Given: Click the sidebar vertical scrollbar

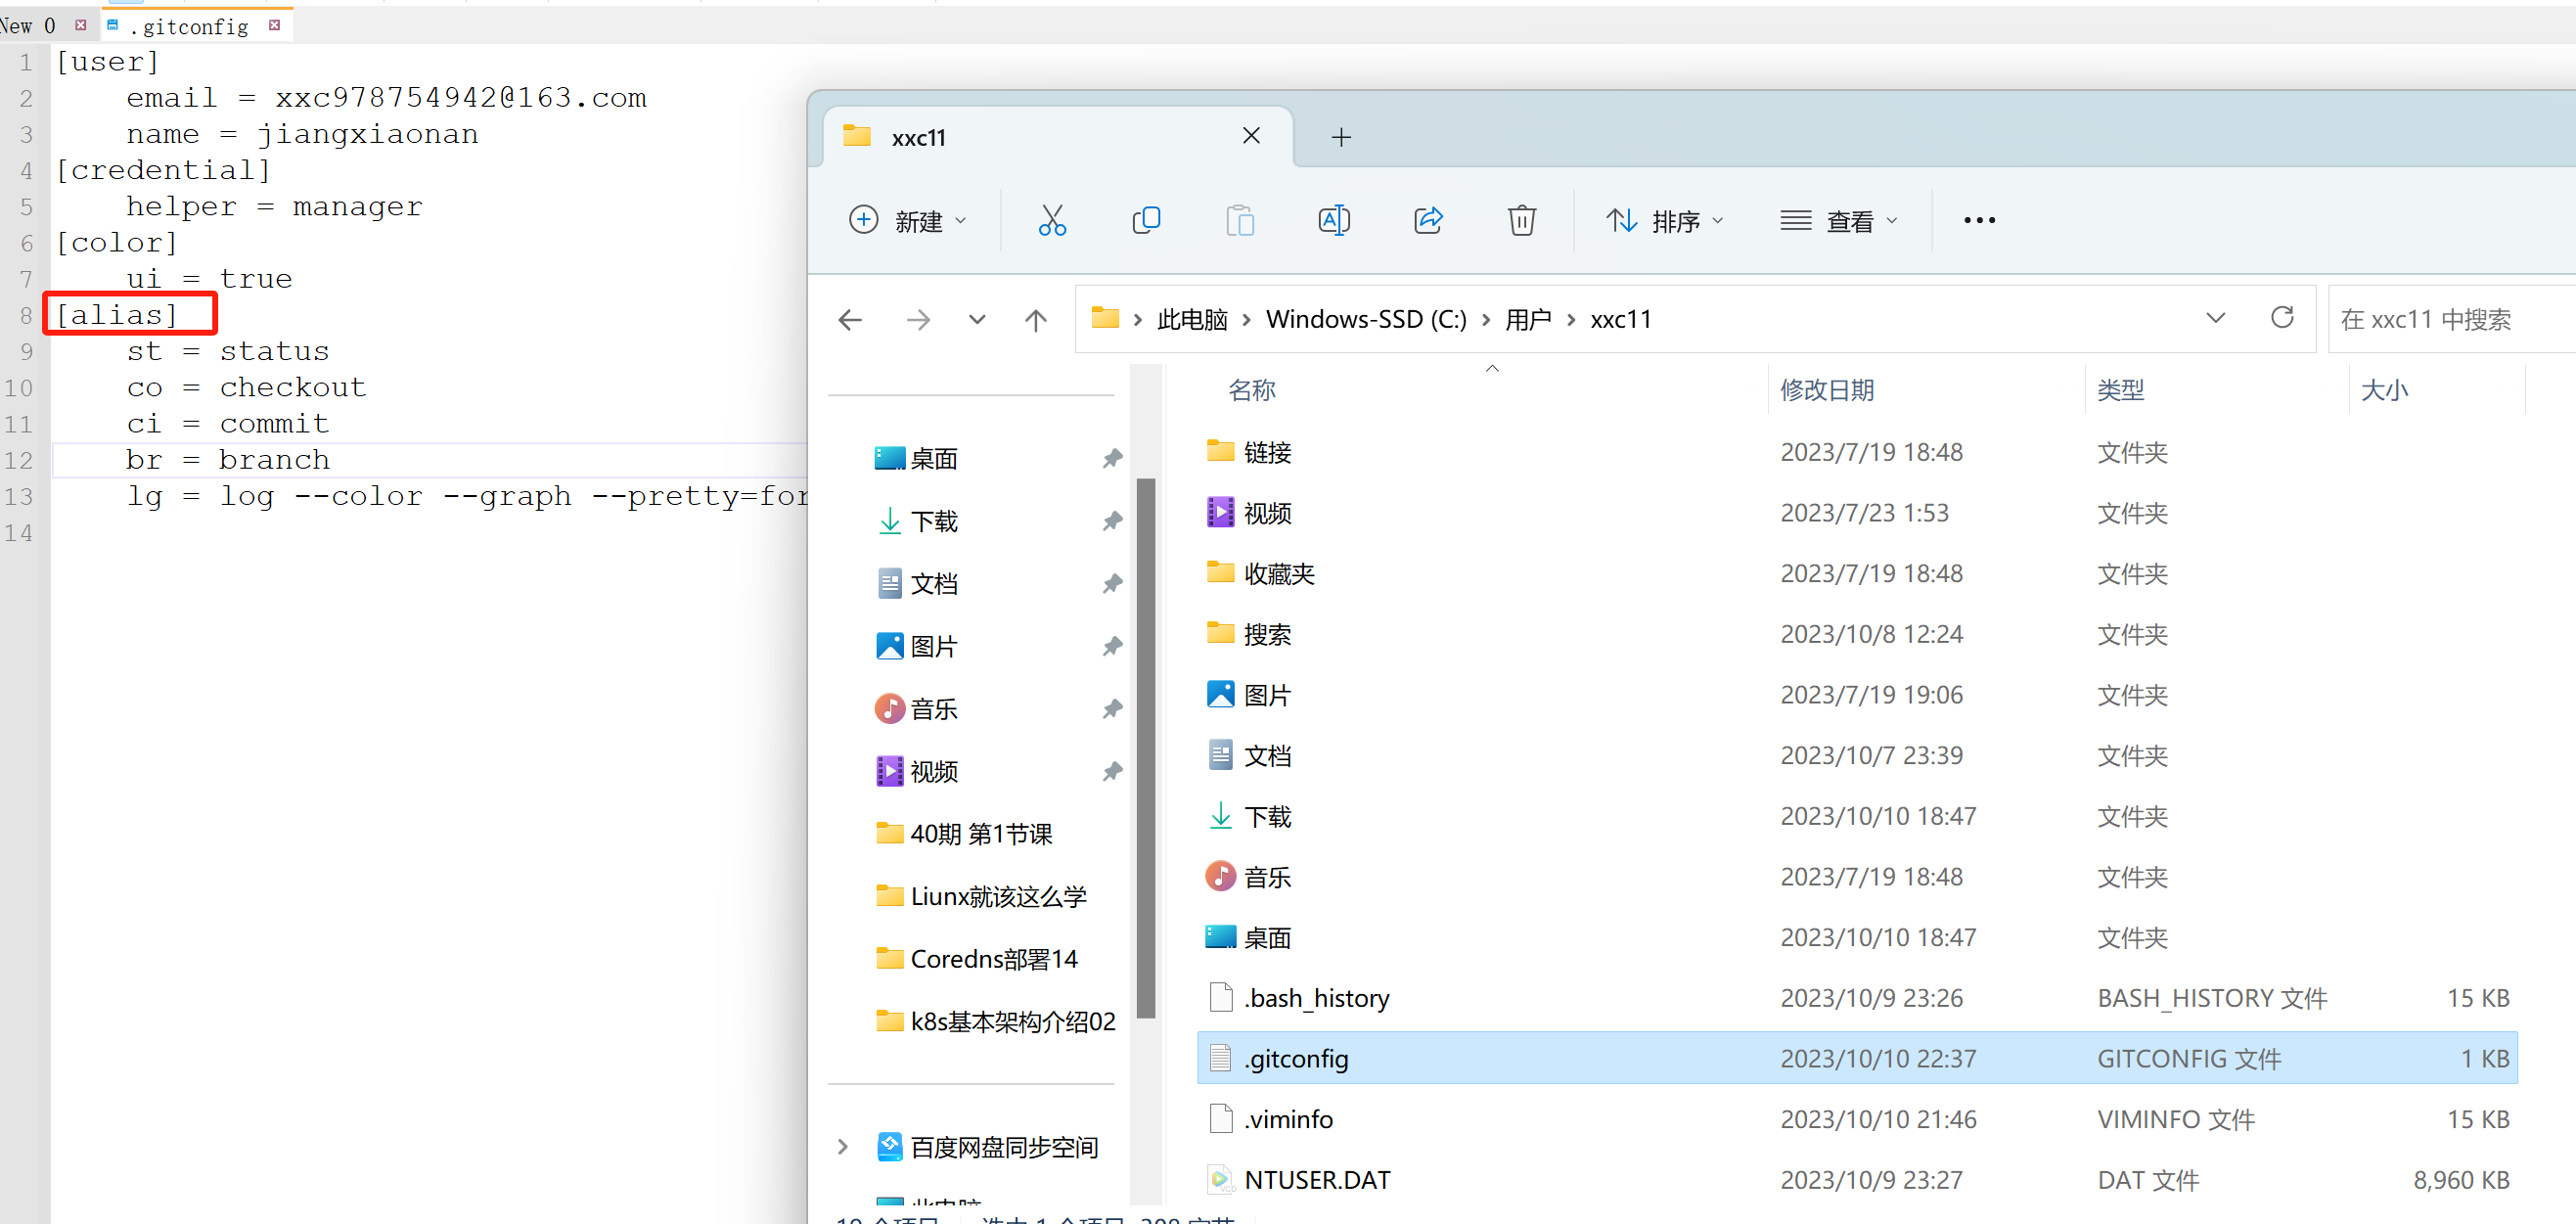Looking at the screenshot, I should (x=1146, y=747).
